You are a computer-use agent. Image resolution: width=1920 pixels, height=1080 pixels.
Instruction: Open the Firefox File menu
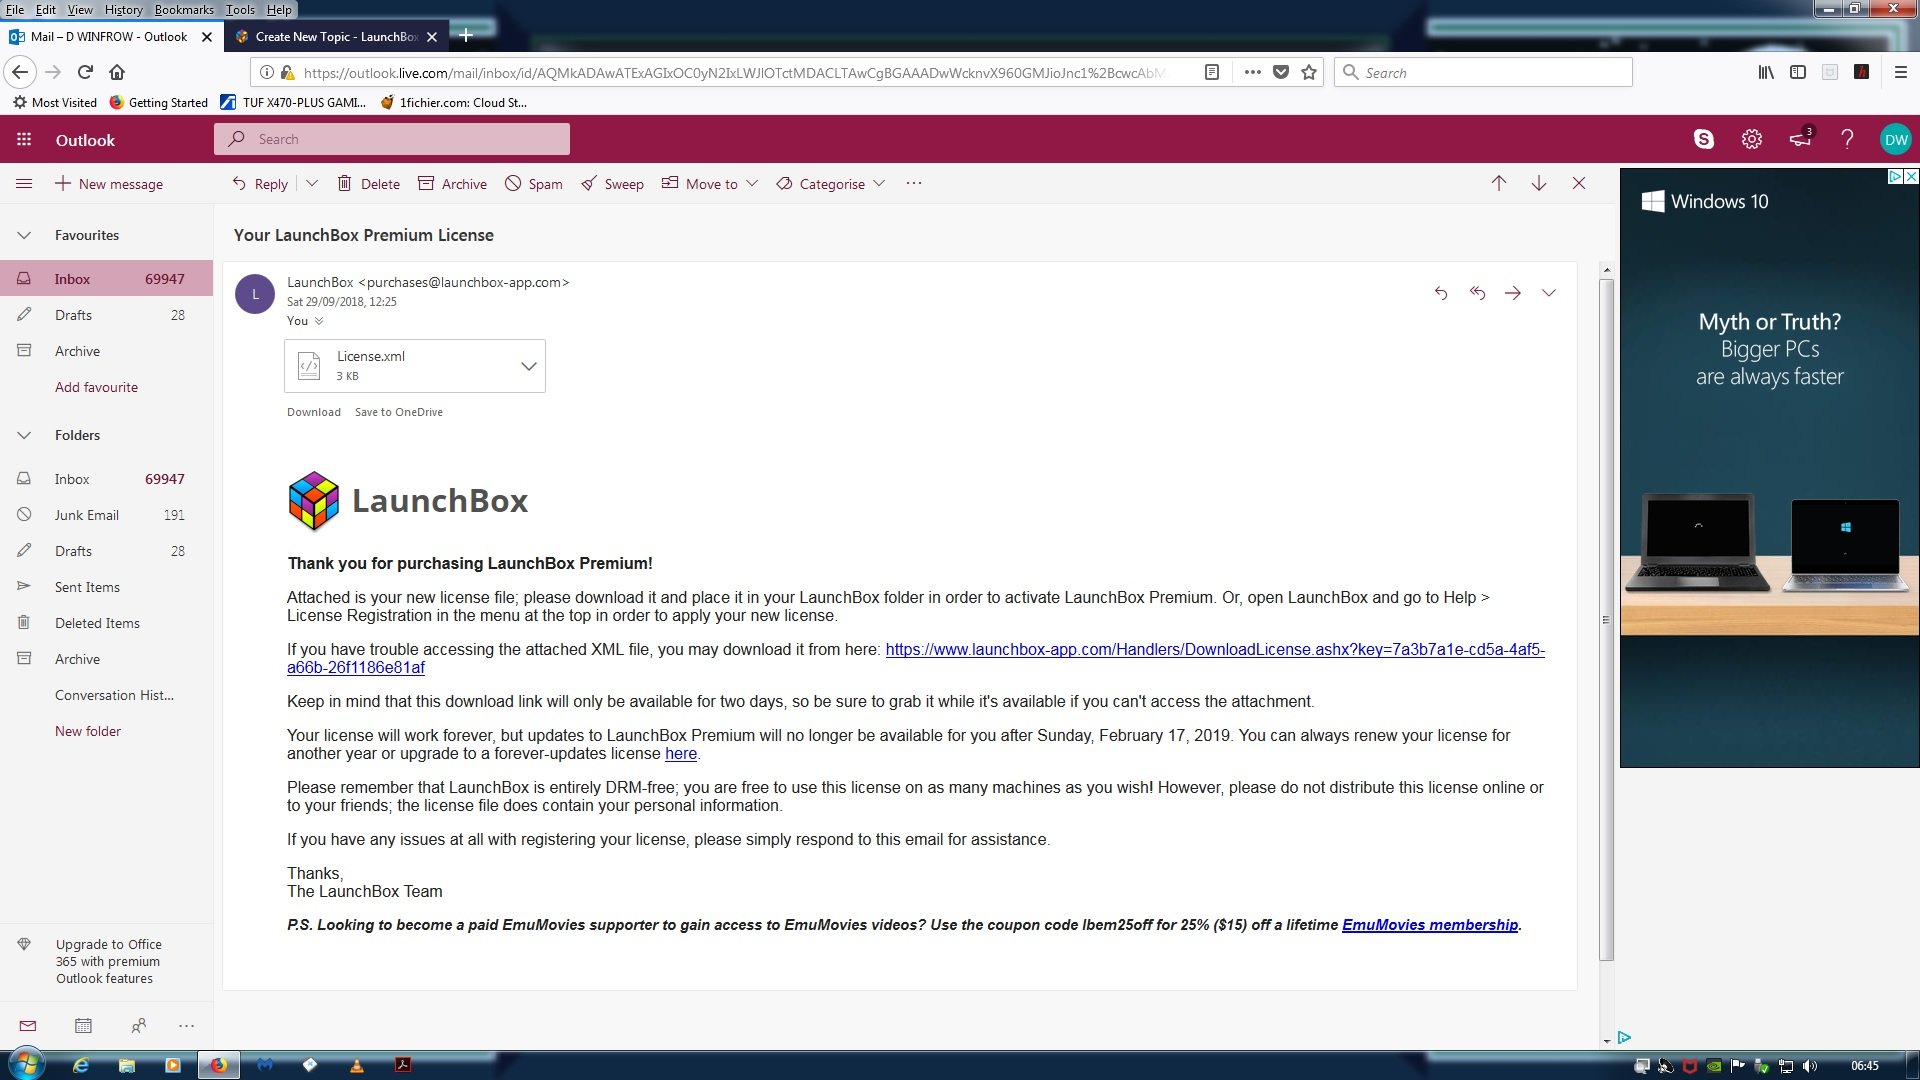pyautogui.click(x=15, y=10)
